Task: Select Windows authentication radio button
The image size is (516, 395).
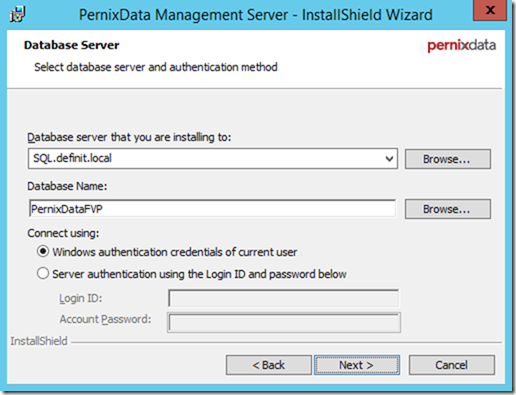Action: 43,252
